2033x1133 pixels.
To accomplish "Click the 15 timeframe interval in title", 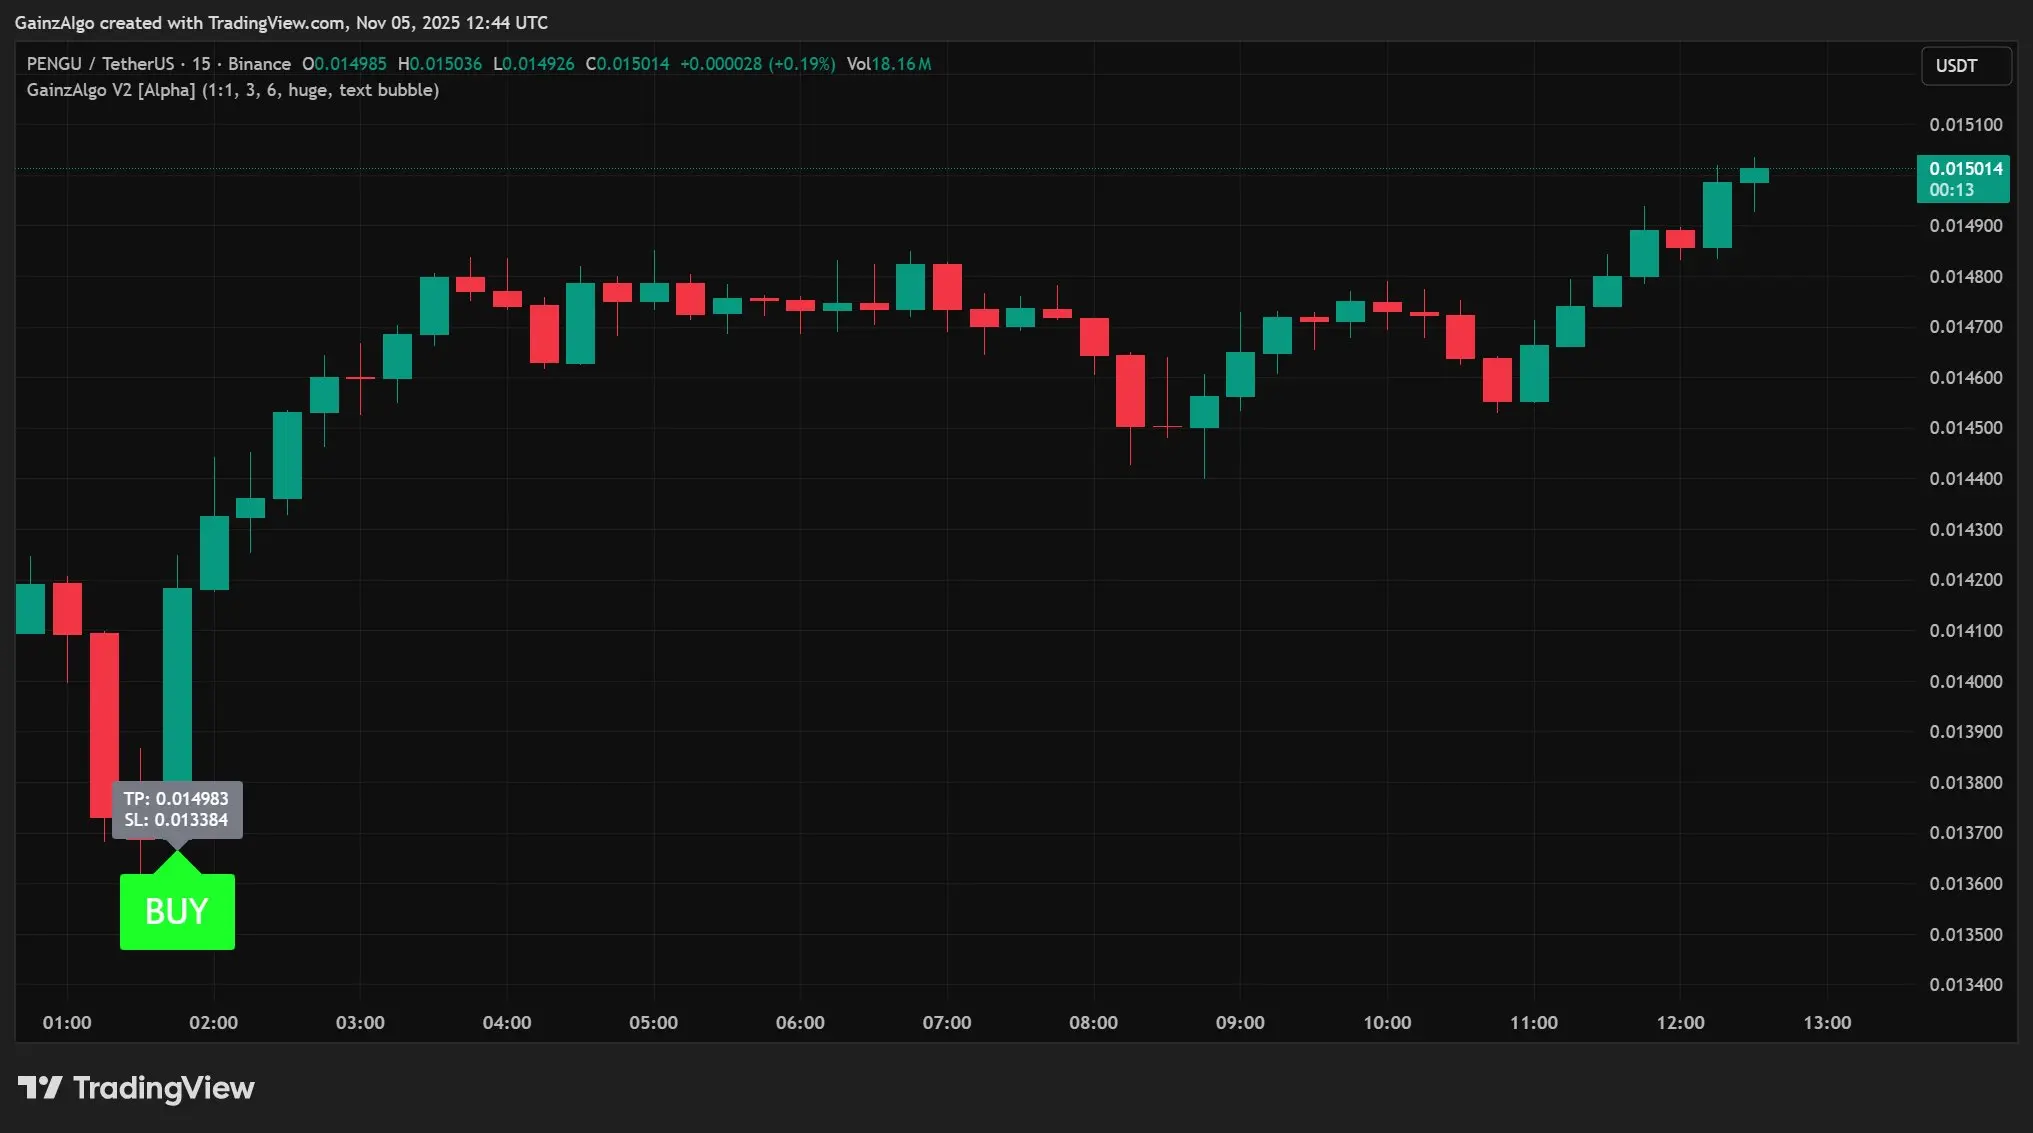I will [x=201, y=64].
